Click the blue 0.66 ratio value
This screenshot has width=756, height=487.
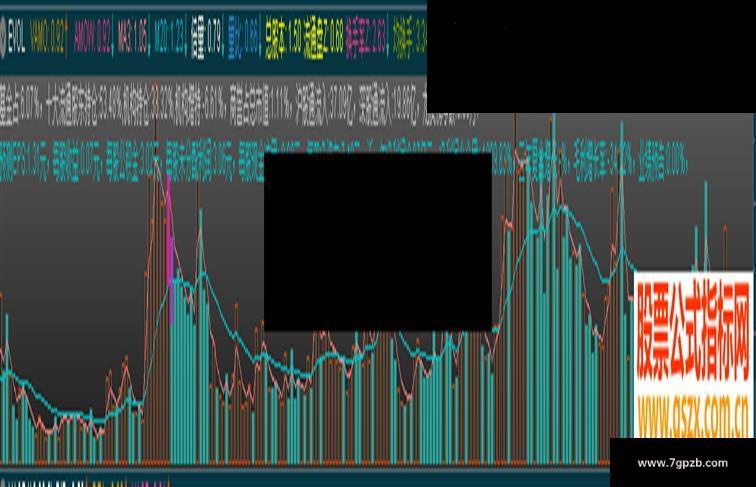point(243,39)
